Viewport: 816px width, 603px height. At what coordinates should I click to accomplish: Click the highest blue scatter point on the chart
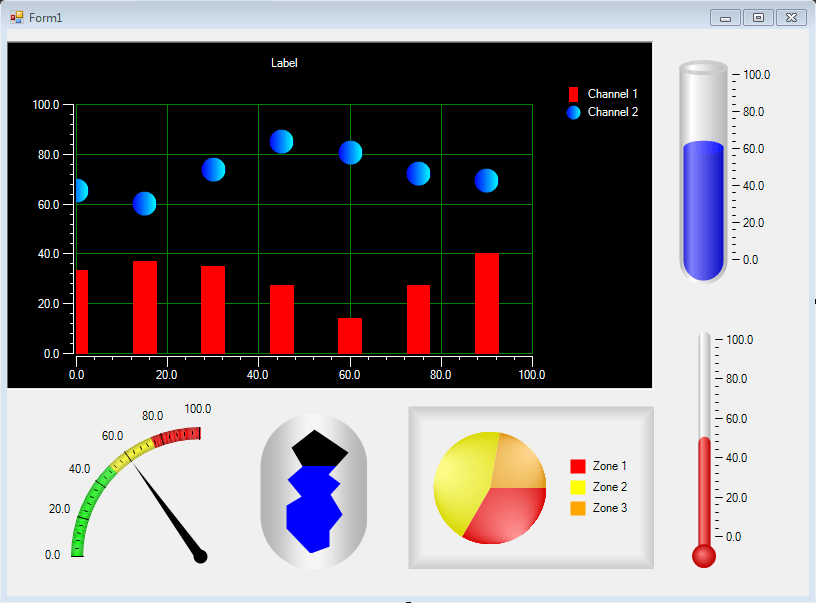click(284, 141)
